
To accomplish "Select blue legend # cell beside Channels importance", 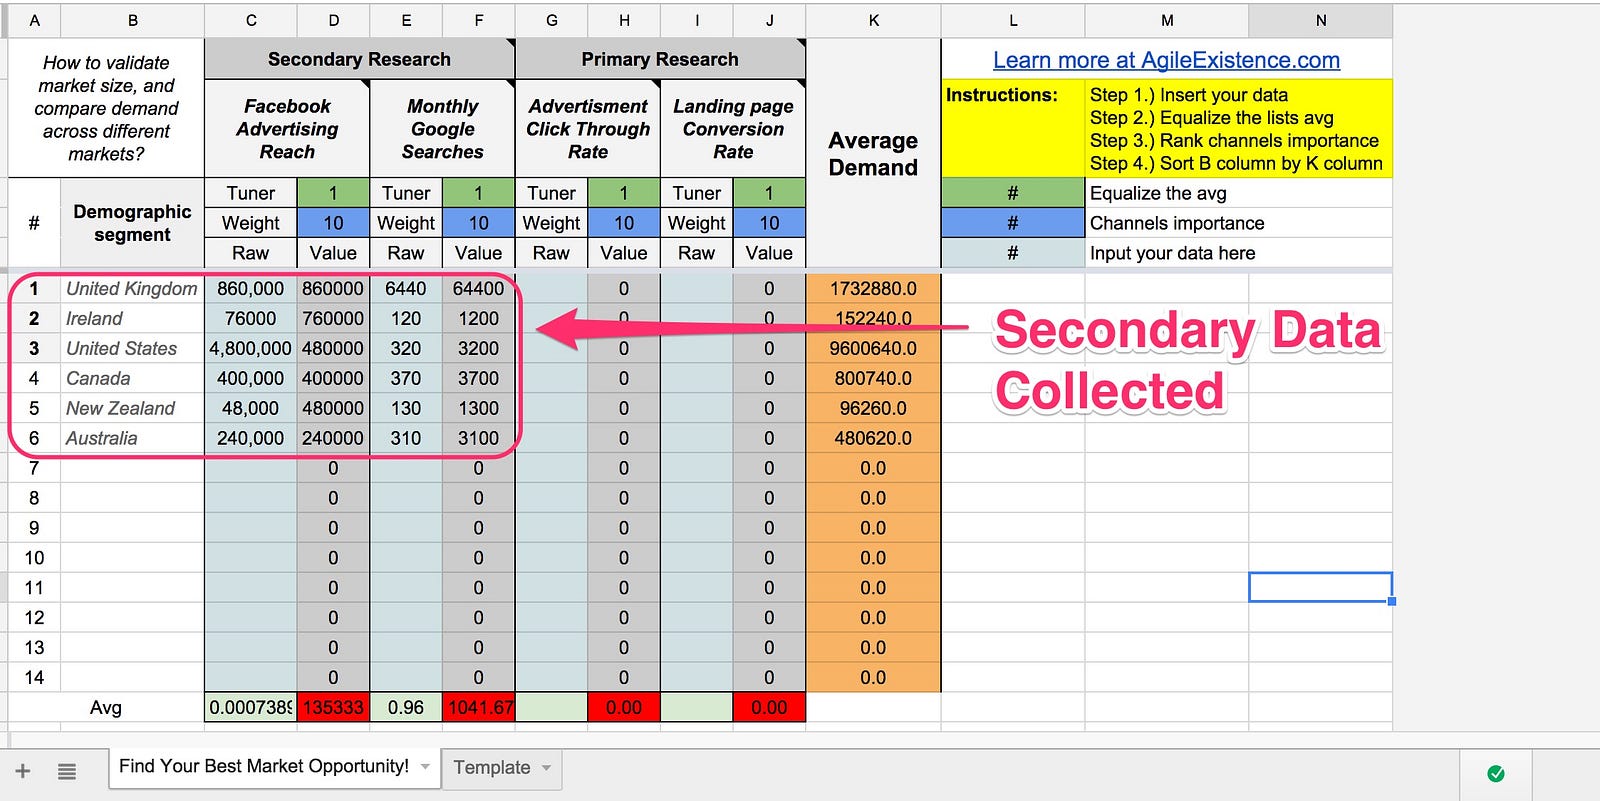I will click(x=1013, y=223).
